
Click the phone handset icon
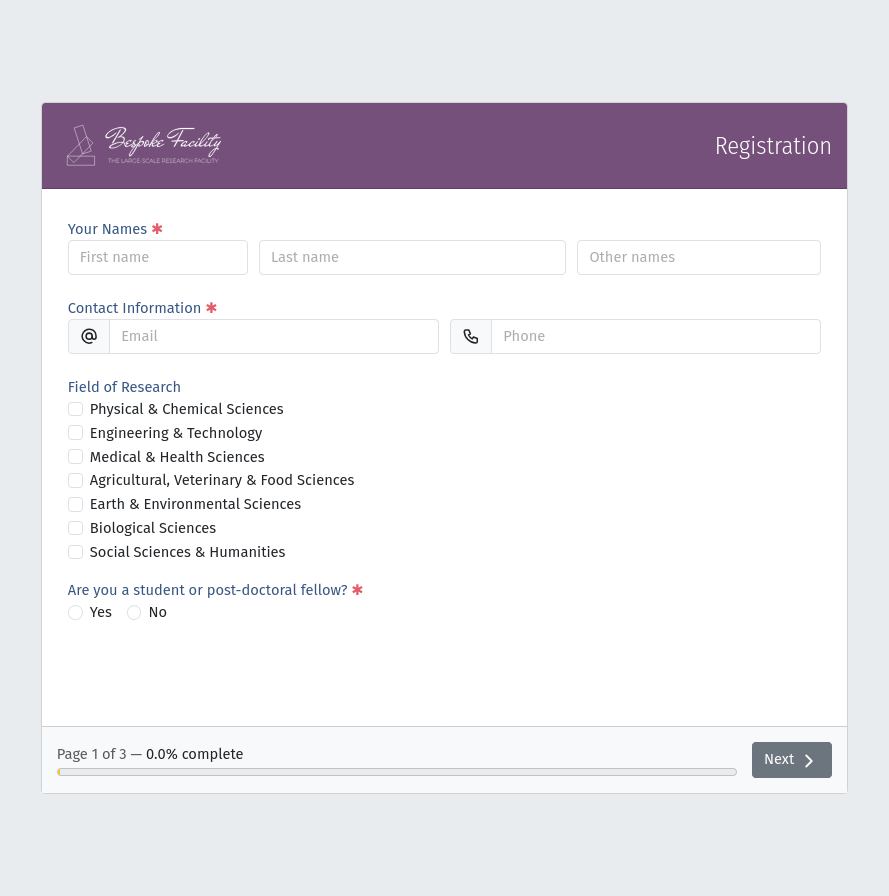click(471, 337)
